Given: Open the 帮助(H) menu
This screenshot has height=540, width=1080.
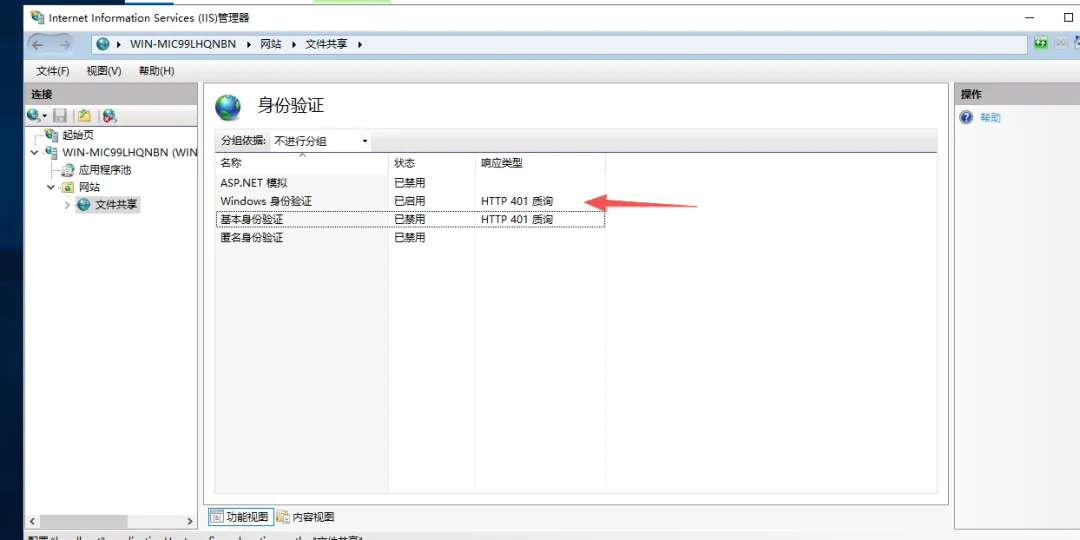Looking at the screenshot, I should [x=156, y=71].
